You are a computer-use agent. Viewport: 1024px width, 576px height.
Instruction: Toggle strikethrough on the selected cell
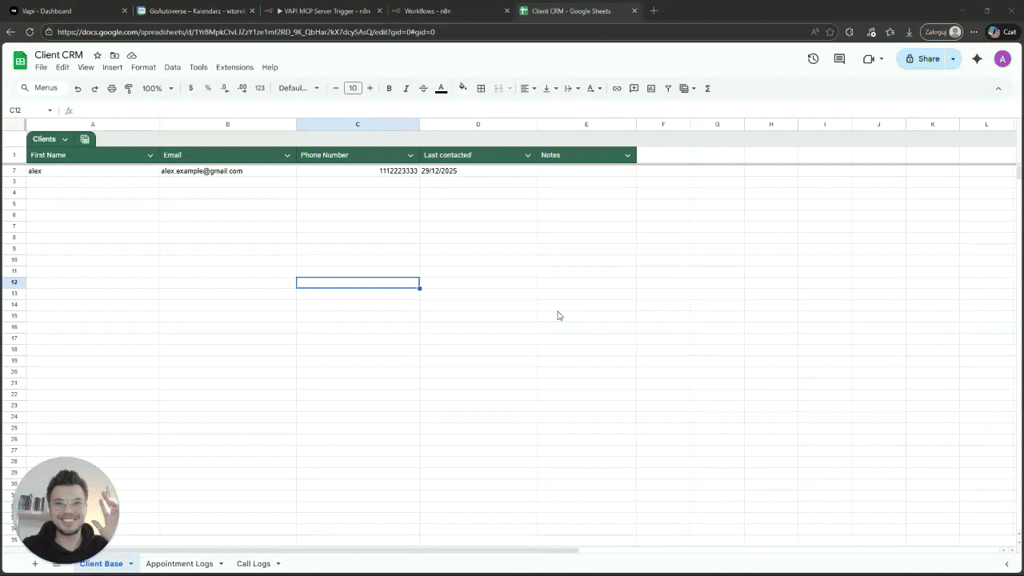tap(422, 88)
